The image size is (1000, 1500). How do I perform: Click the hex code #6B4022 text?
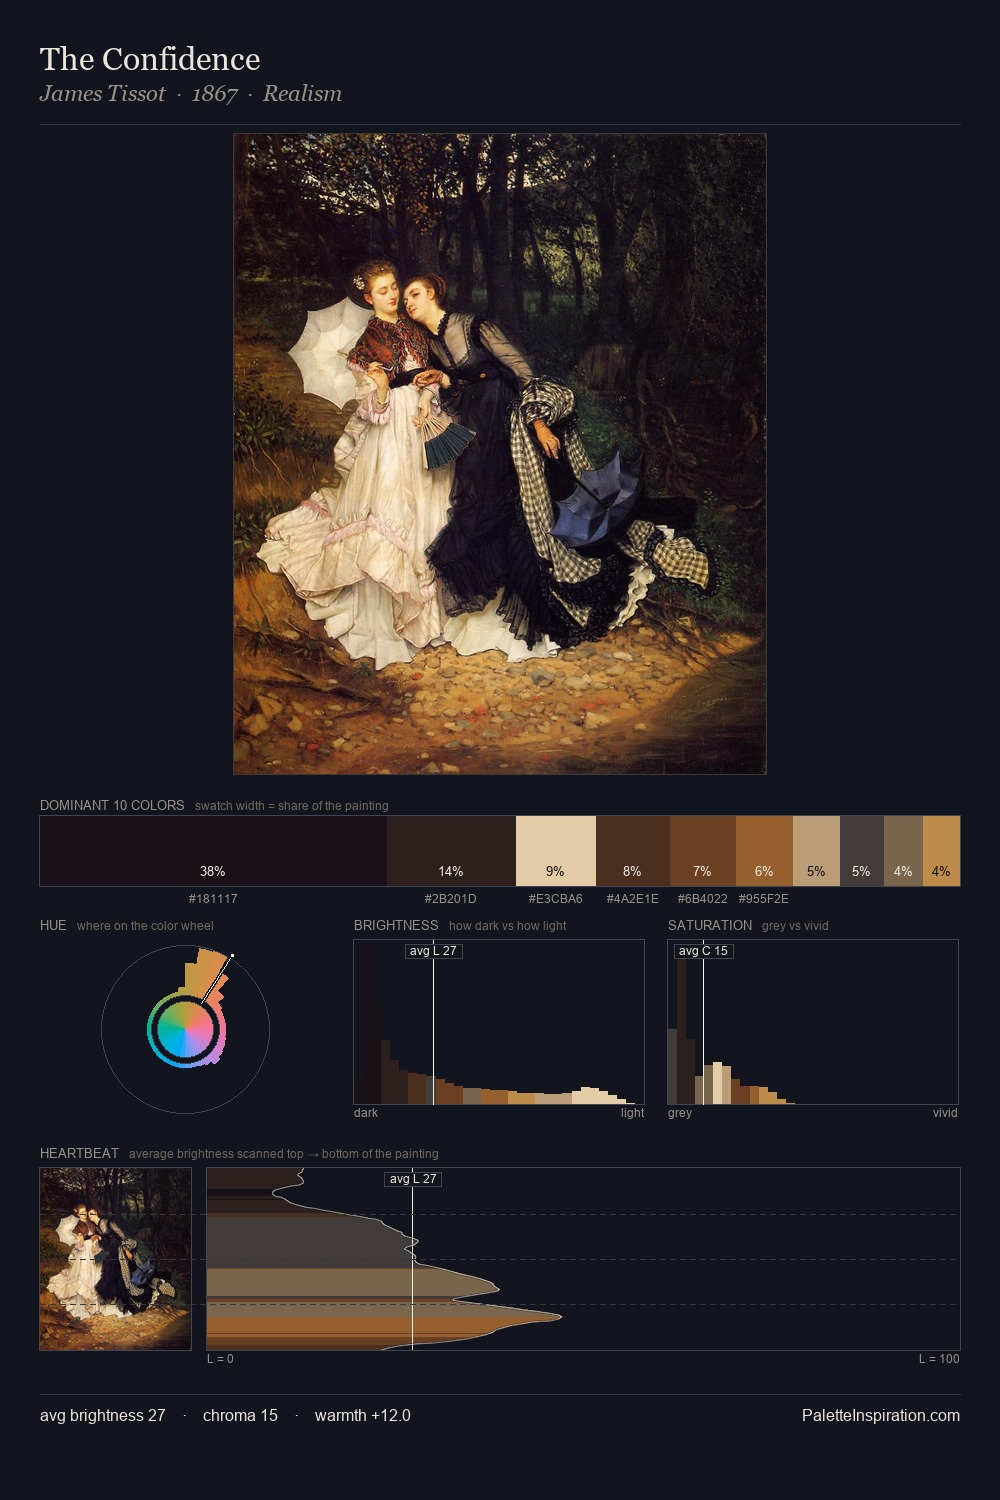(x=703, y=898)
